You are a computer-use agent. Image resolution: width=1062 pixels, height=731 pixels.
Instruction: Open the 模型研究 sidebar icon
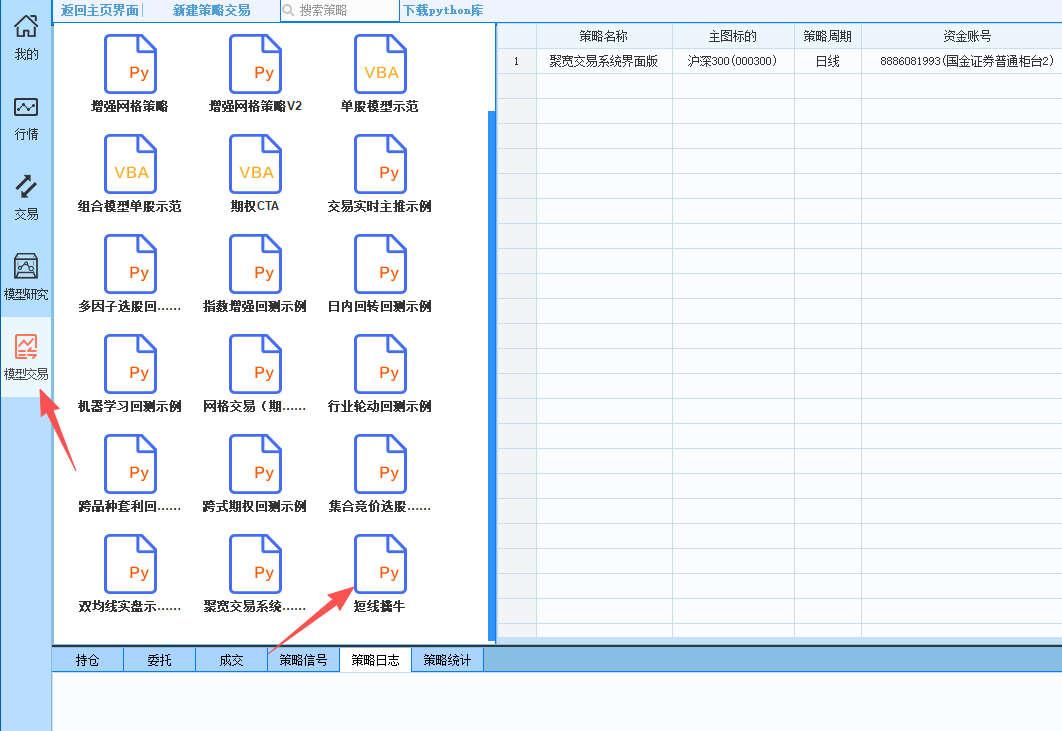[26, 278]
